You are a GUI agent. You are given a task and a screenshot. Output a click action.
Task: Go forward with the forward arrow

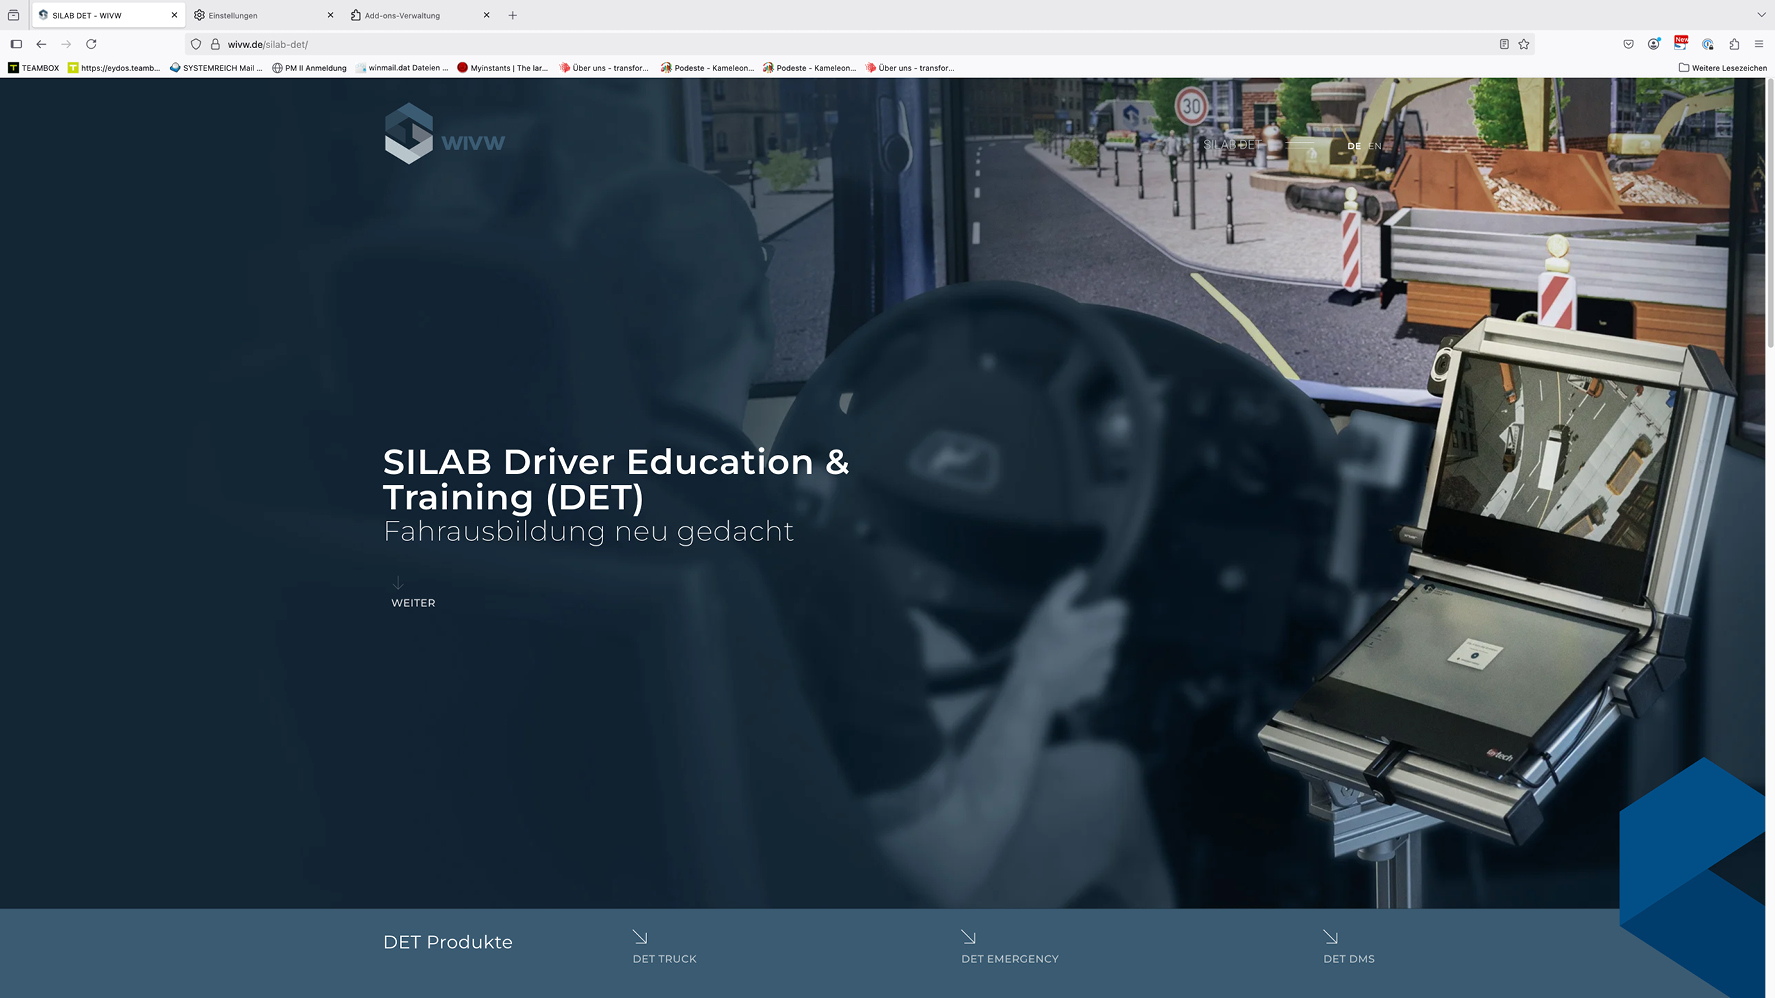[x=66, y=44]
